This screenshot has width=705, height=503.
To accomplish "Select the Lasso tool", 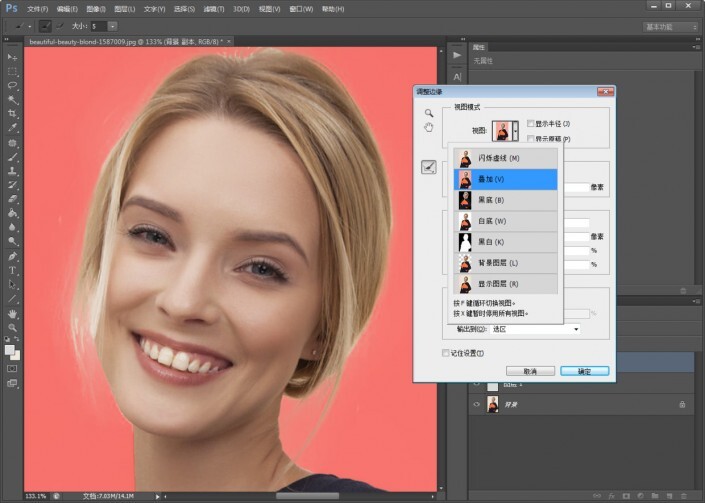I will tap(13, 86).
